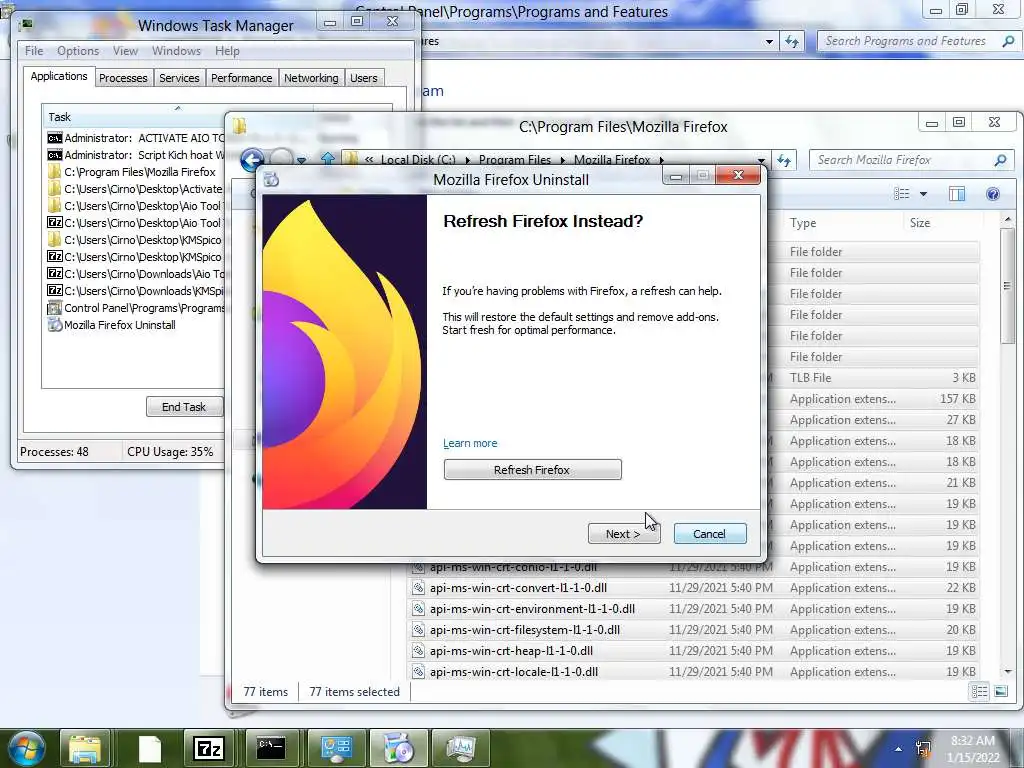Switch to the Users tab
Viewport: 1024px width, 768px height.
tap(364, 78)
